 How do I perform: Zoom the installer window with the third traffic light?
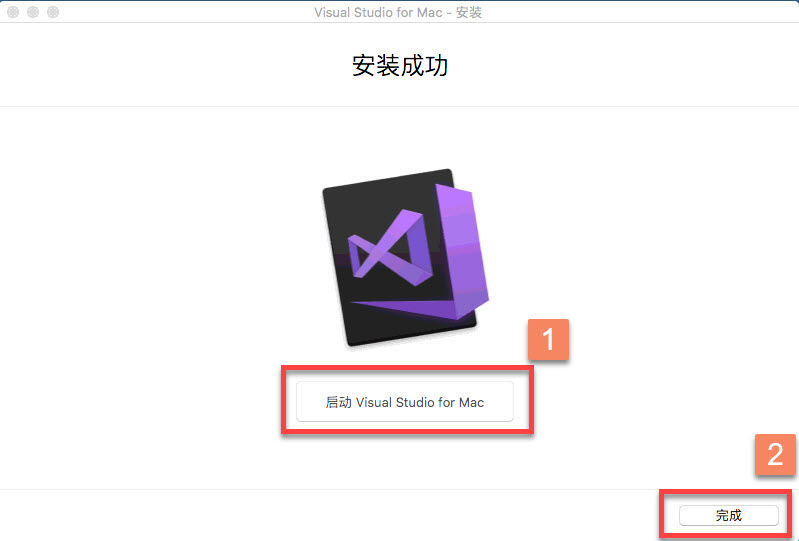(x=53, y=12)
